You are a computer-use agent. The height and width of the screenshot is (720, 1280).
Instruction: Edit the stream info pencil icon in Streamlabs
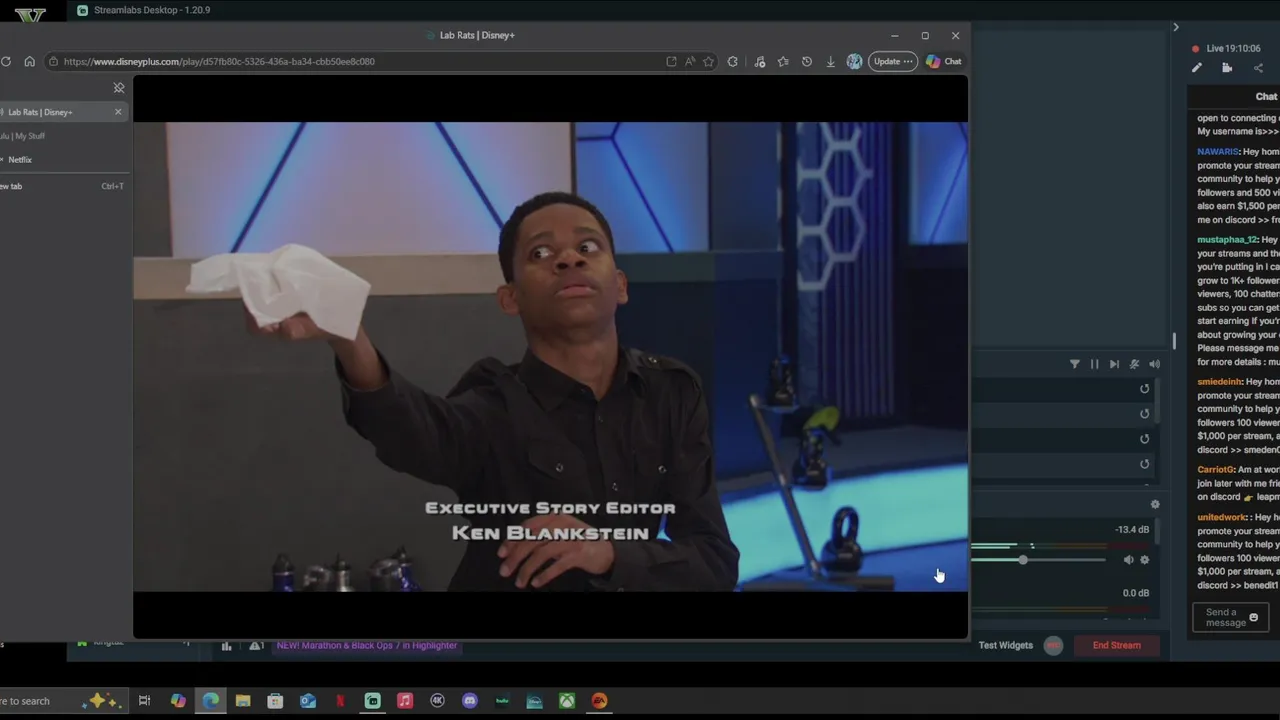[1197, 68]
